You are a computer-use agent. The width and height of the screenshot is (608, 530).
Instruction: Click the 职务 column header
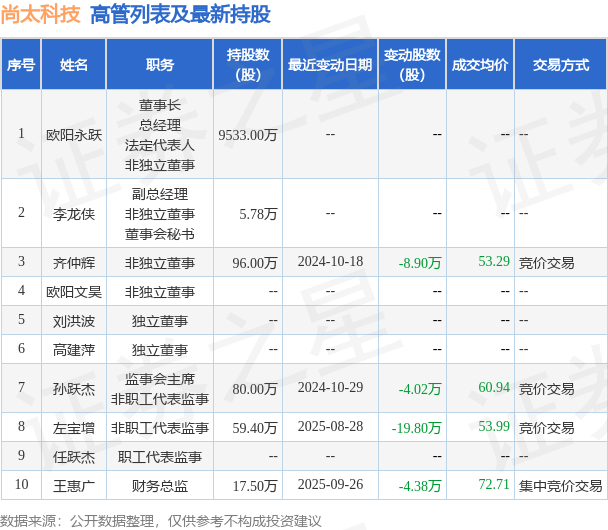[x=160, y=64]
